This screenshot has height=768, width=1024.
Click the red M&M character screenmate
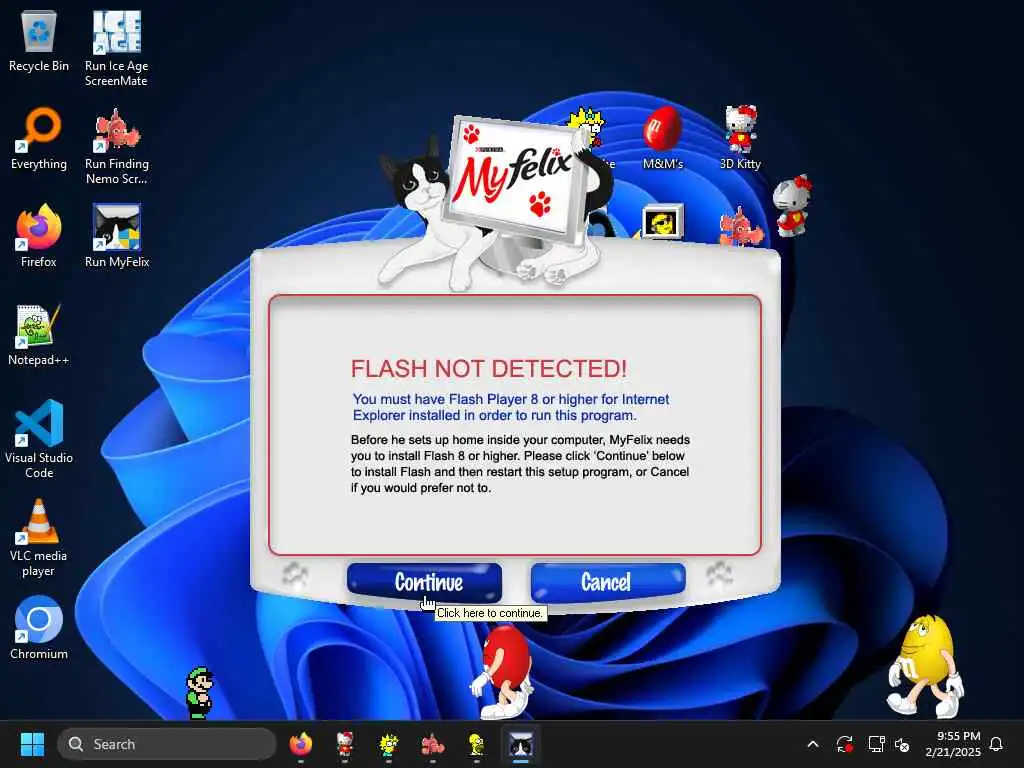(x=503, y=671)
